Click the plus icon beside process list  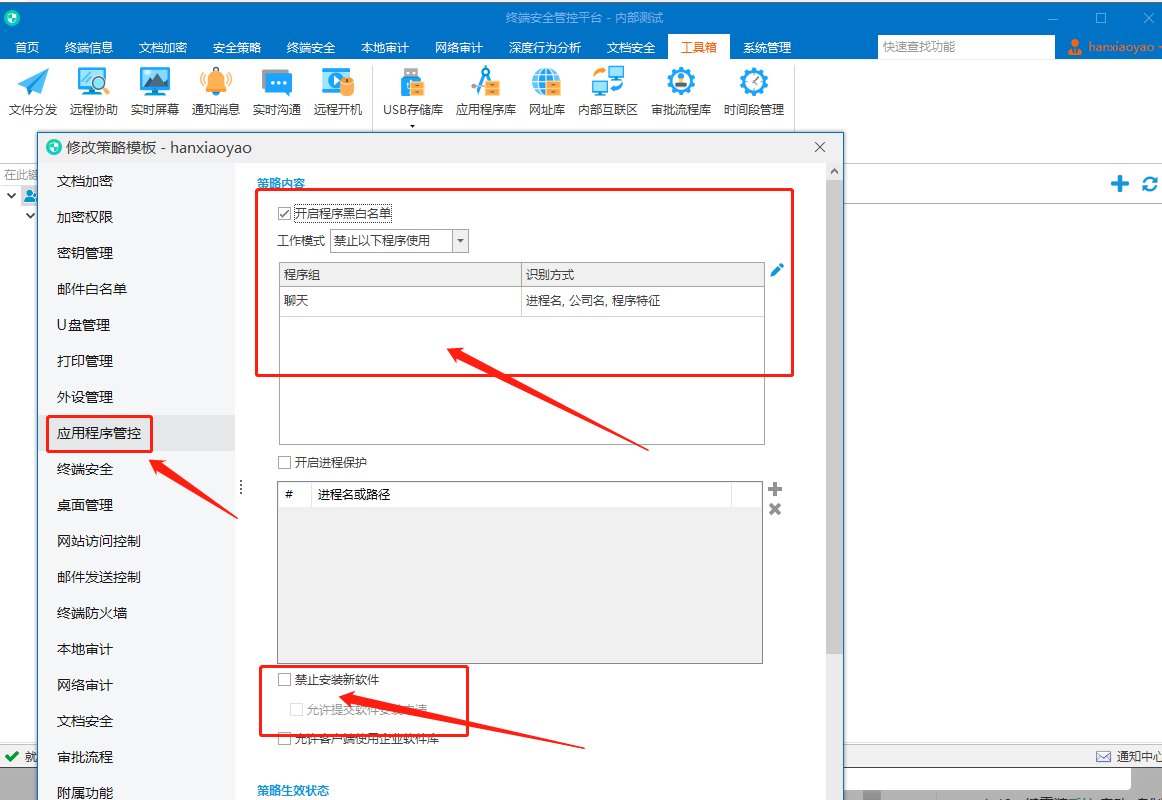coord(774,489)
